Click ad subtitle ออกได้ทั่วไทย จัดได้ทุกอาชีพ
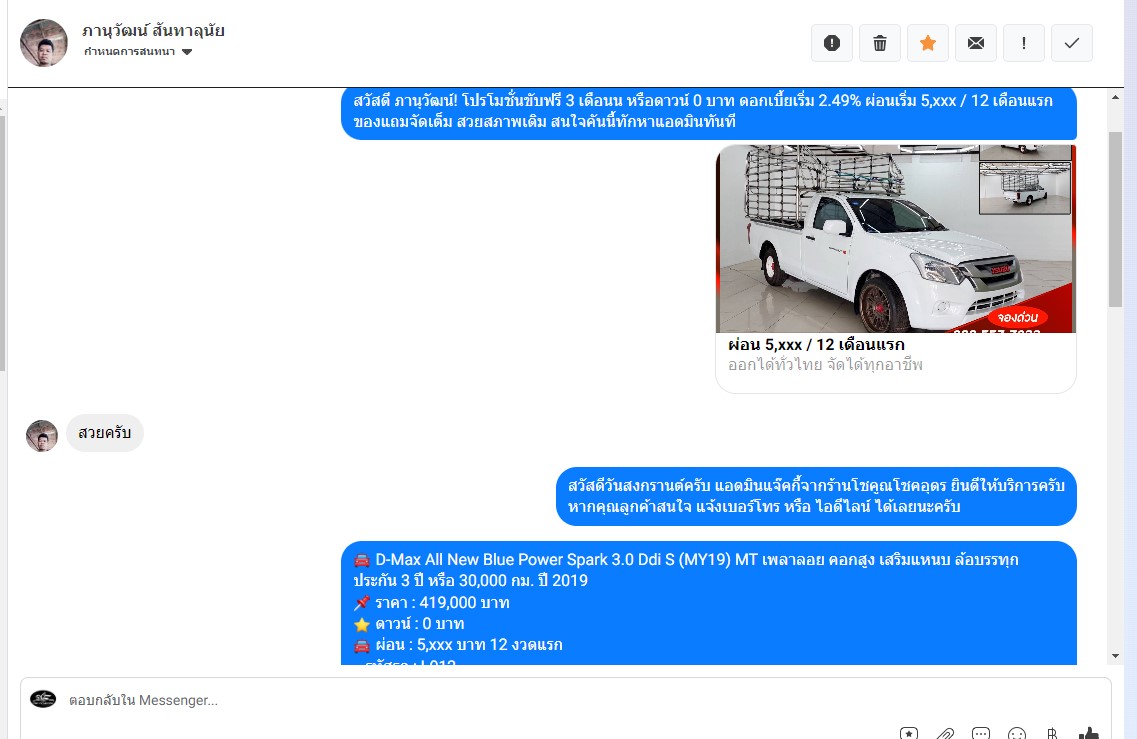This screenshot has height=739, width=1137. [x=825, y=365]
